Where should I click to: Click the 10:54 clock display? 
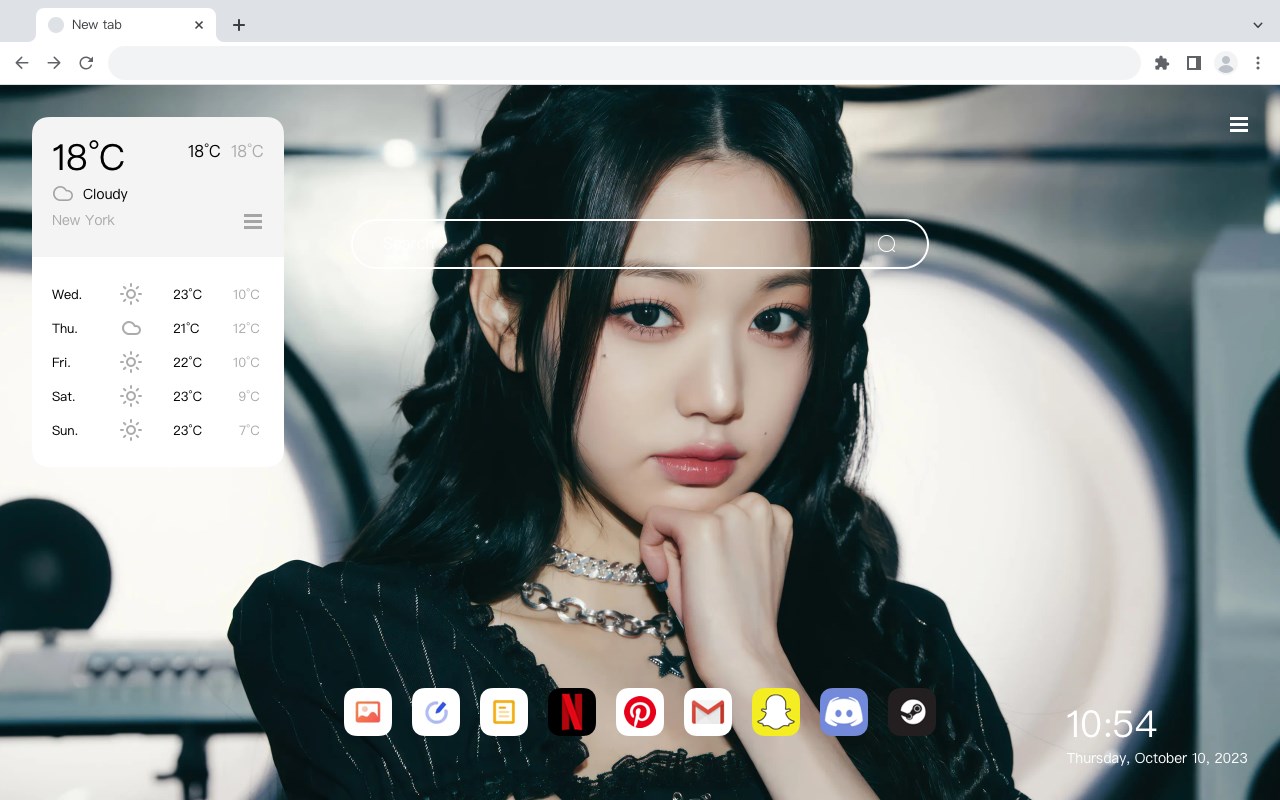point(1111,724)
